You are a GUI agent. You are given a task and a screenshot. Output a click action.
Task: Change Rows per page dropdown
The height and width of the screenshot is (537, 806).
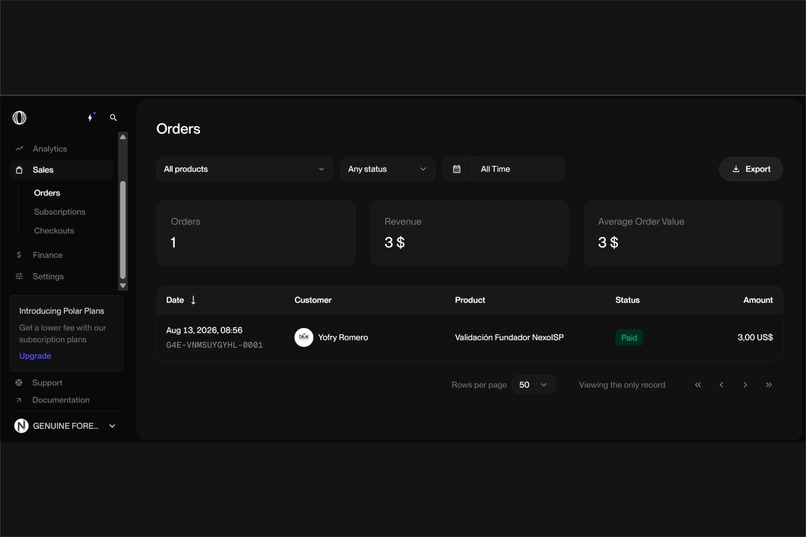click(x=534, y=385)
